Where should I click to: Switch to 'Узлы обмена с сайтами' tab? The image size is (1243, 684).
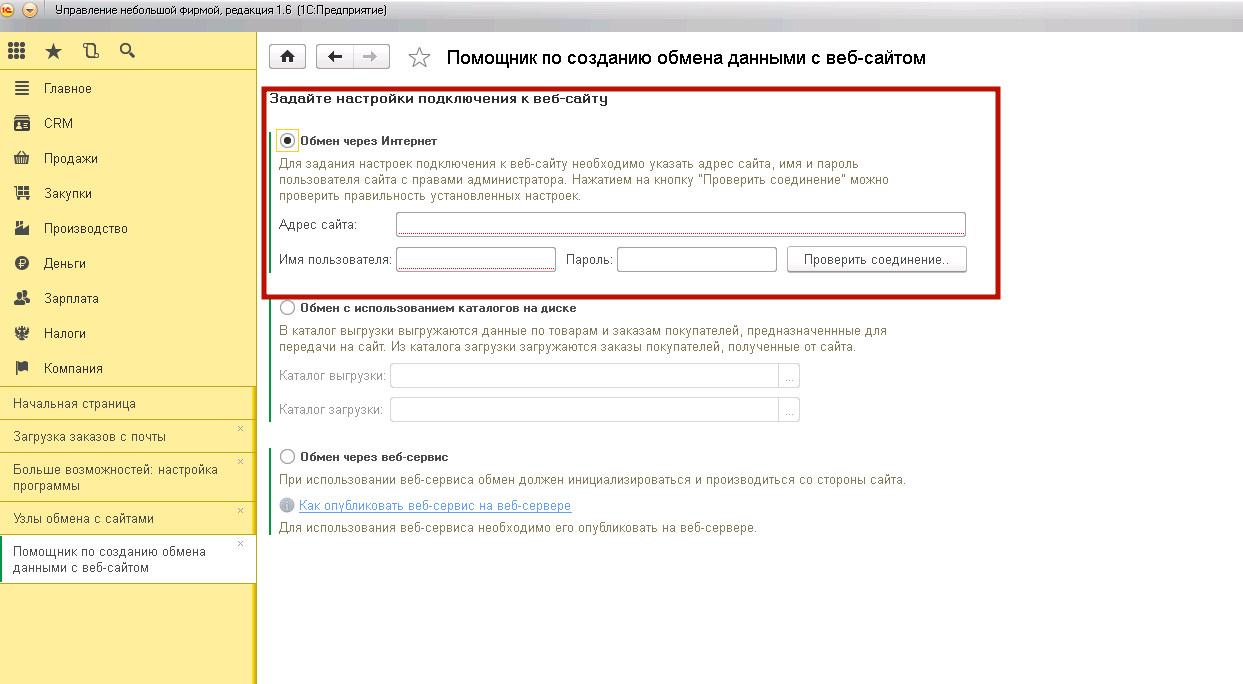click(83, 519)
